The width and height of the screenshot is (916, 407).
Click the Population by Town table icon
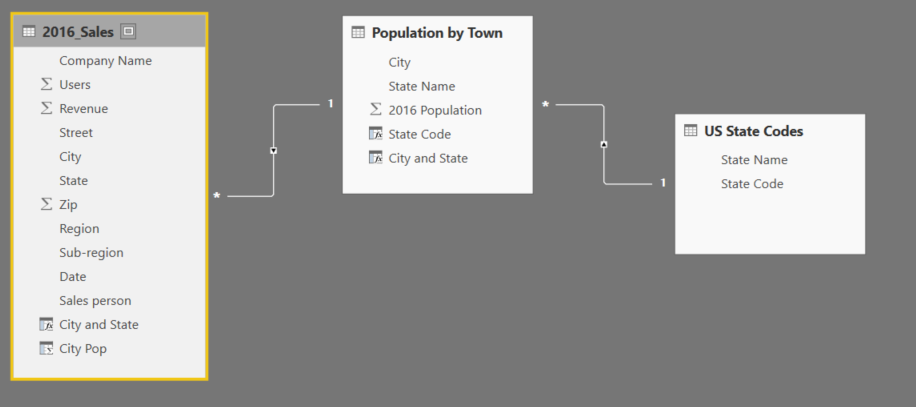(358, 33)
